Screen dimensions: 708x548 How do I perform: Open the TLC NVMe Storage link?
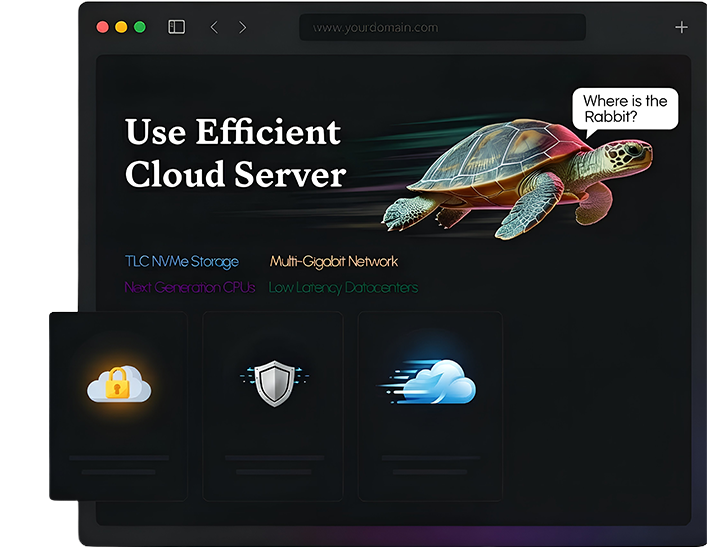click(181, 261)
